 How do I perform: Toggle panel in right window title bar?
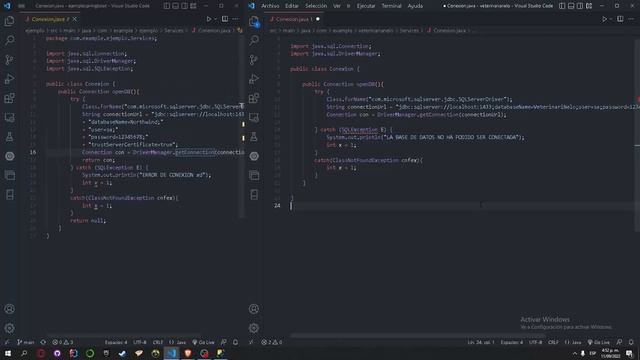click(571, 6)
